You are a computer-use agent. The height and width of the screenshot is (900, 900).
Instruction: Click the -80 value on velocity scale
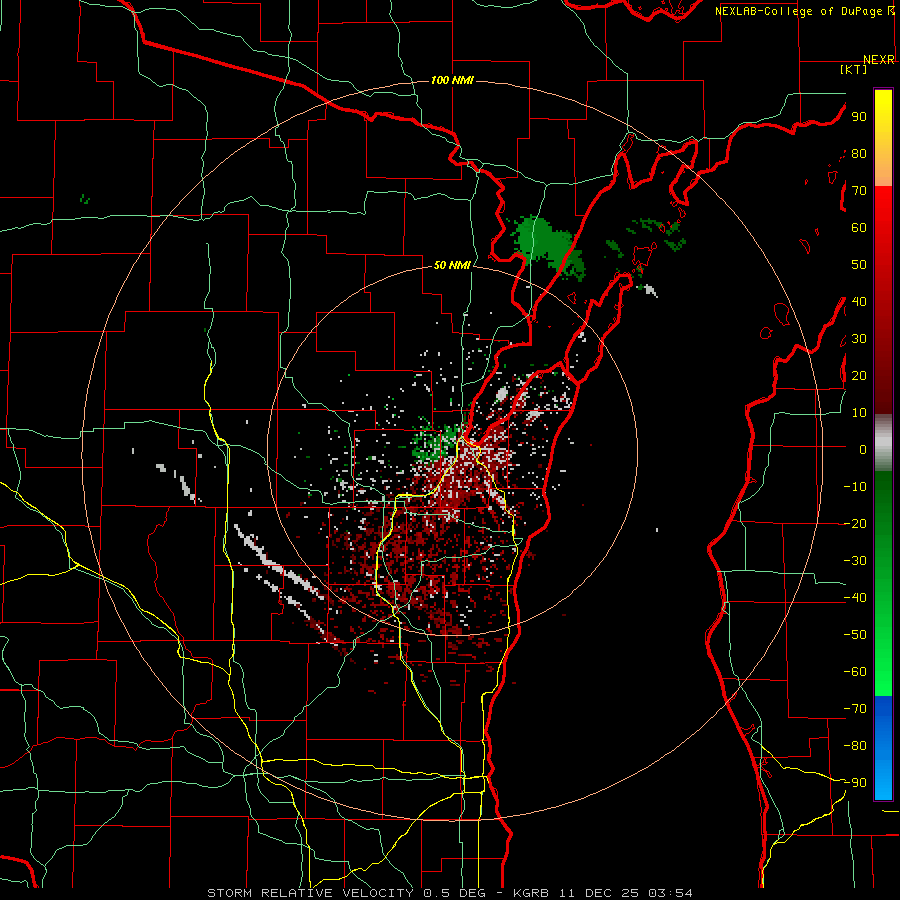[x=855, y=746]
